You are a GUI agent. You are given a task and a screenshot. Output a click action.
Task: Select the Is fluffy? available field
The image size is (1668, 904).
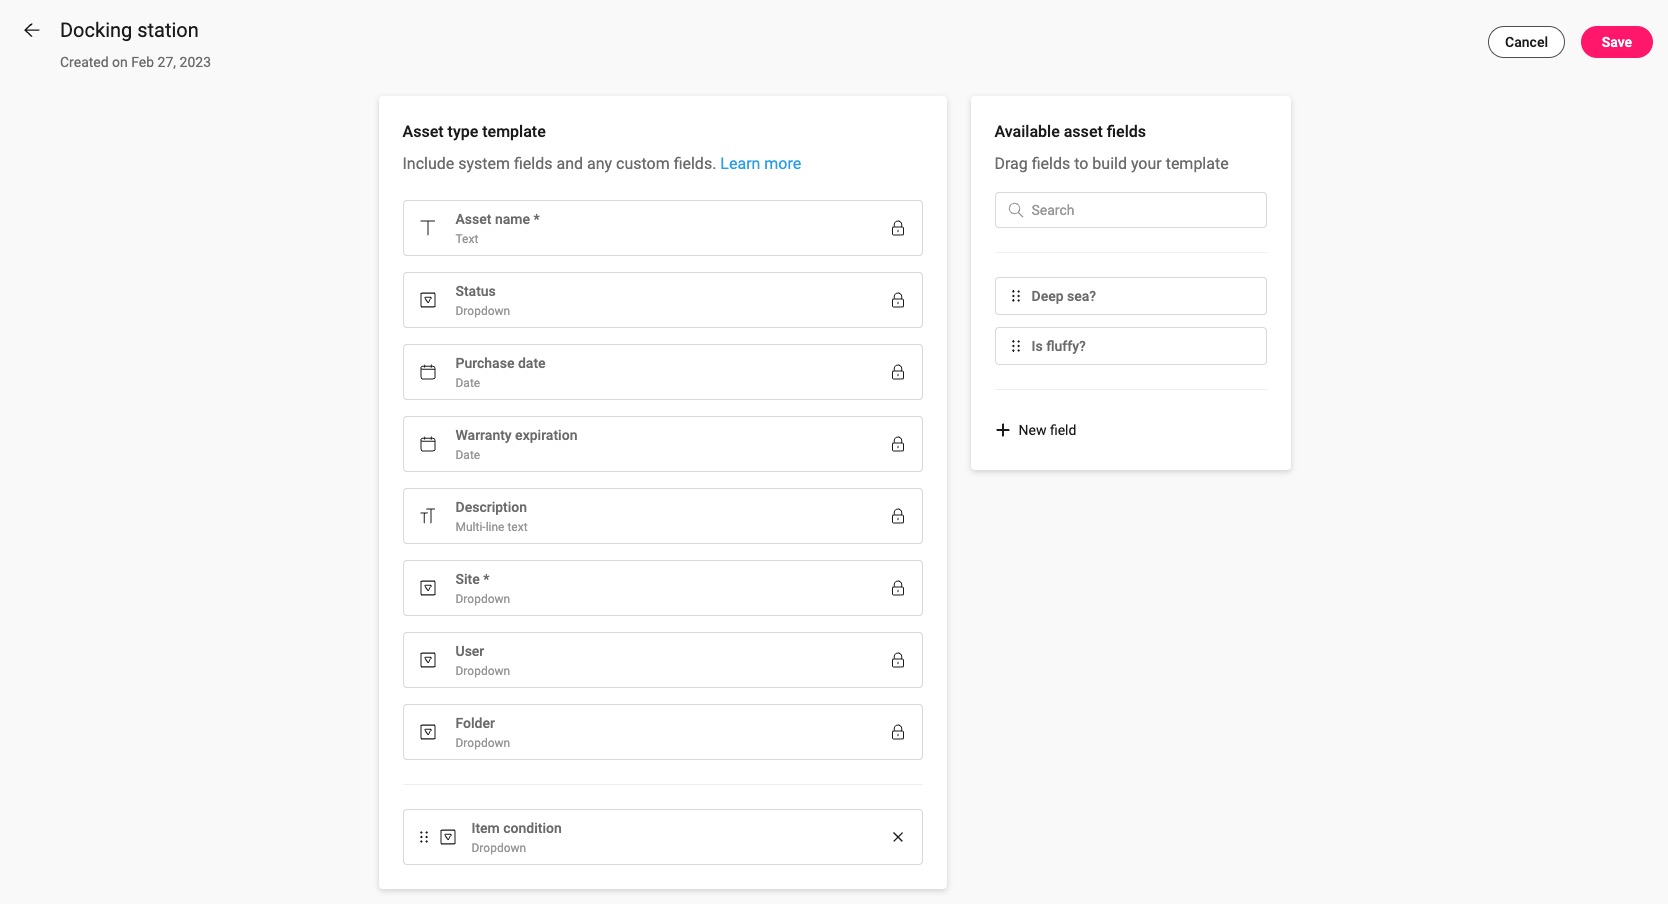point(1131,346)
